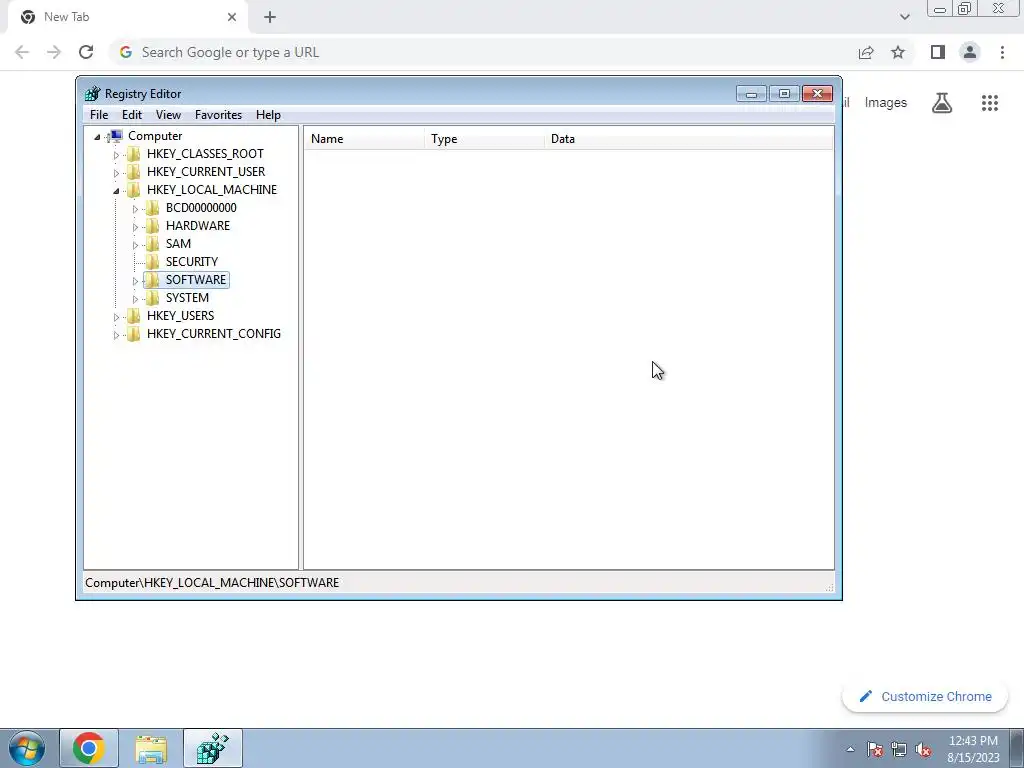
Task: Expand the HKEY_USERS key
Action: tap(116, 317)
